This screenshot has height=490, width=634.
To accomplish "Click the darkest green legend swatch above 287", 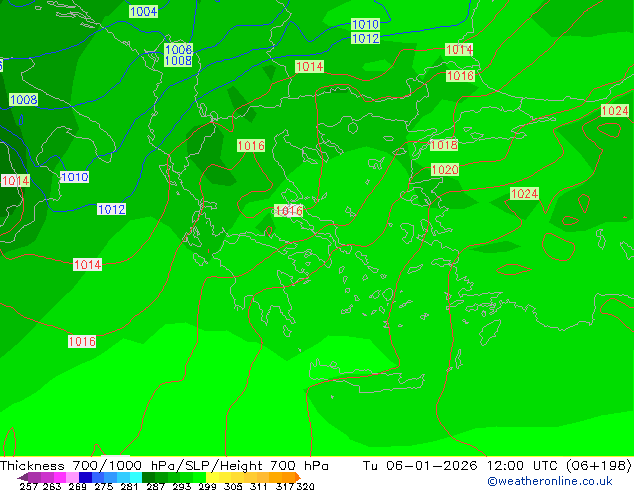I will pos(148,477).
